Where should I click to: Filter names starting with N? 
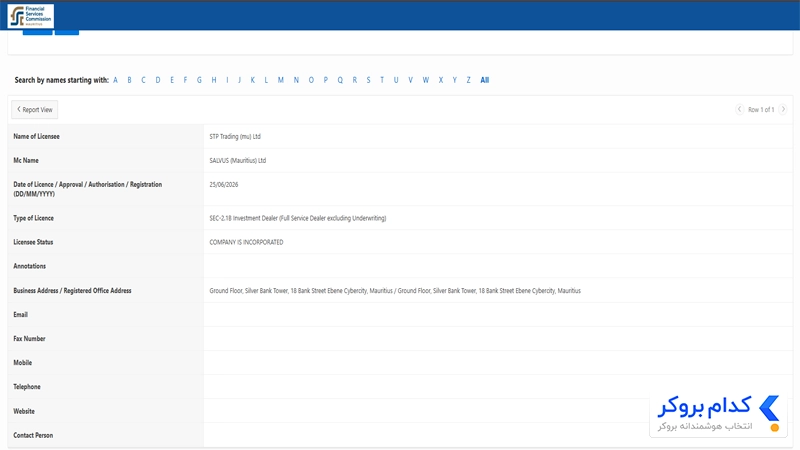(x=296, y=80)
